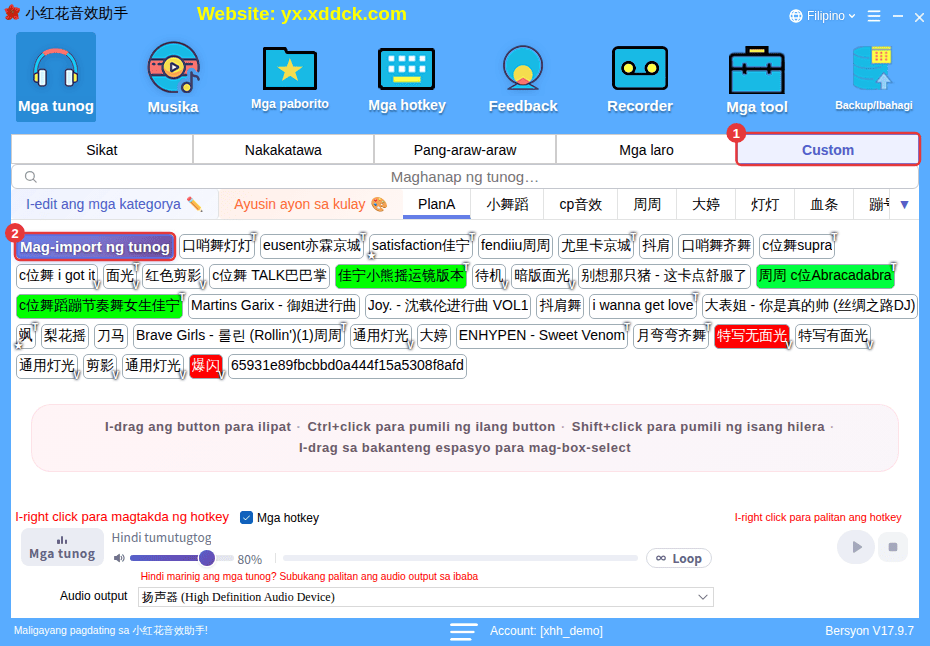Play the 月弯弯齐舞 sound
The width and height of the screenshot is (930, 646).
671,335
